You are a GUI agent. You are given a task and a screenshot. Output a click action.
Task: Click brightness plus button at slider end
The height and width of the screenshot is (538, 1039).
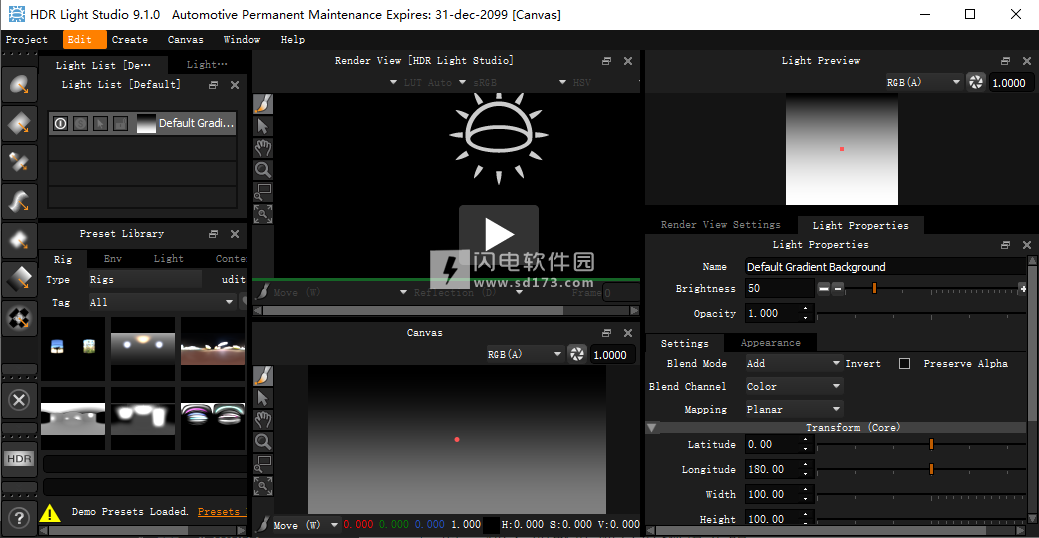[x=1023, y=288]
